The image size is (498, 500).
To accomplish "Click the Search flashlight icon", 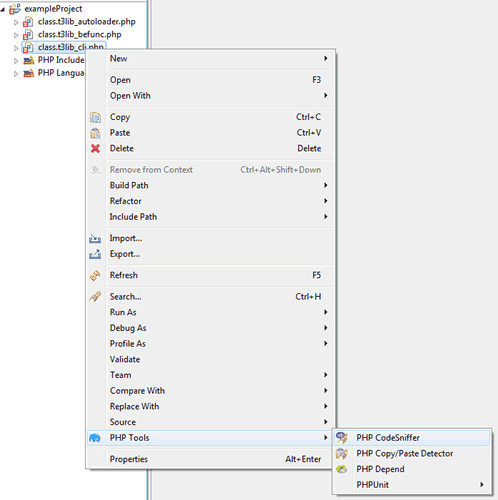I will [95, 297].
